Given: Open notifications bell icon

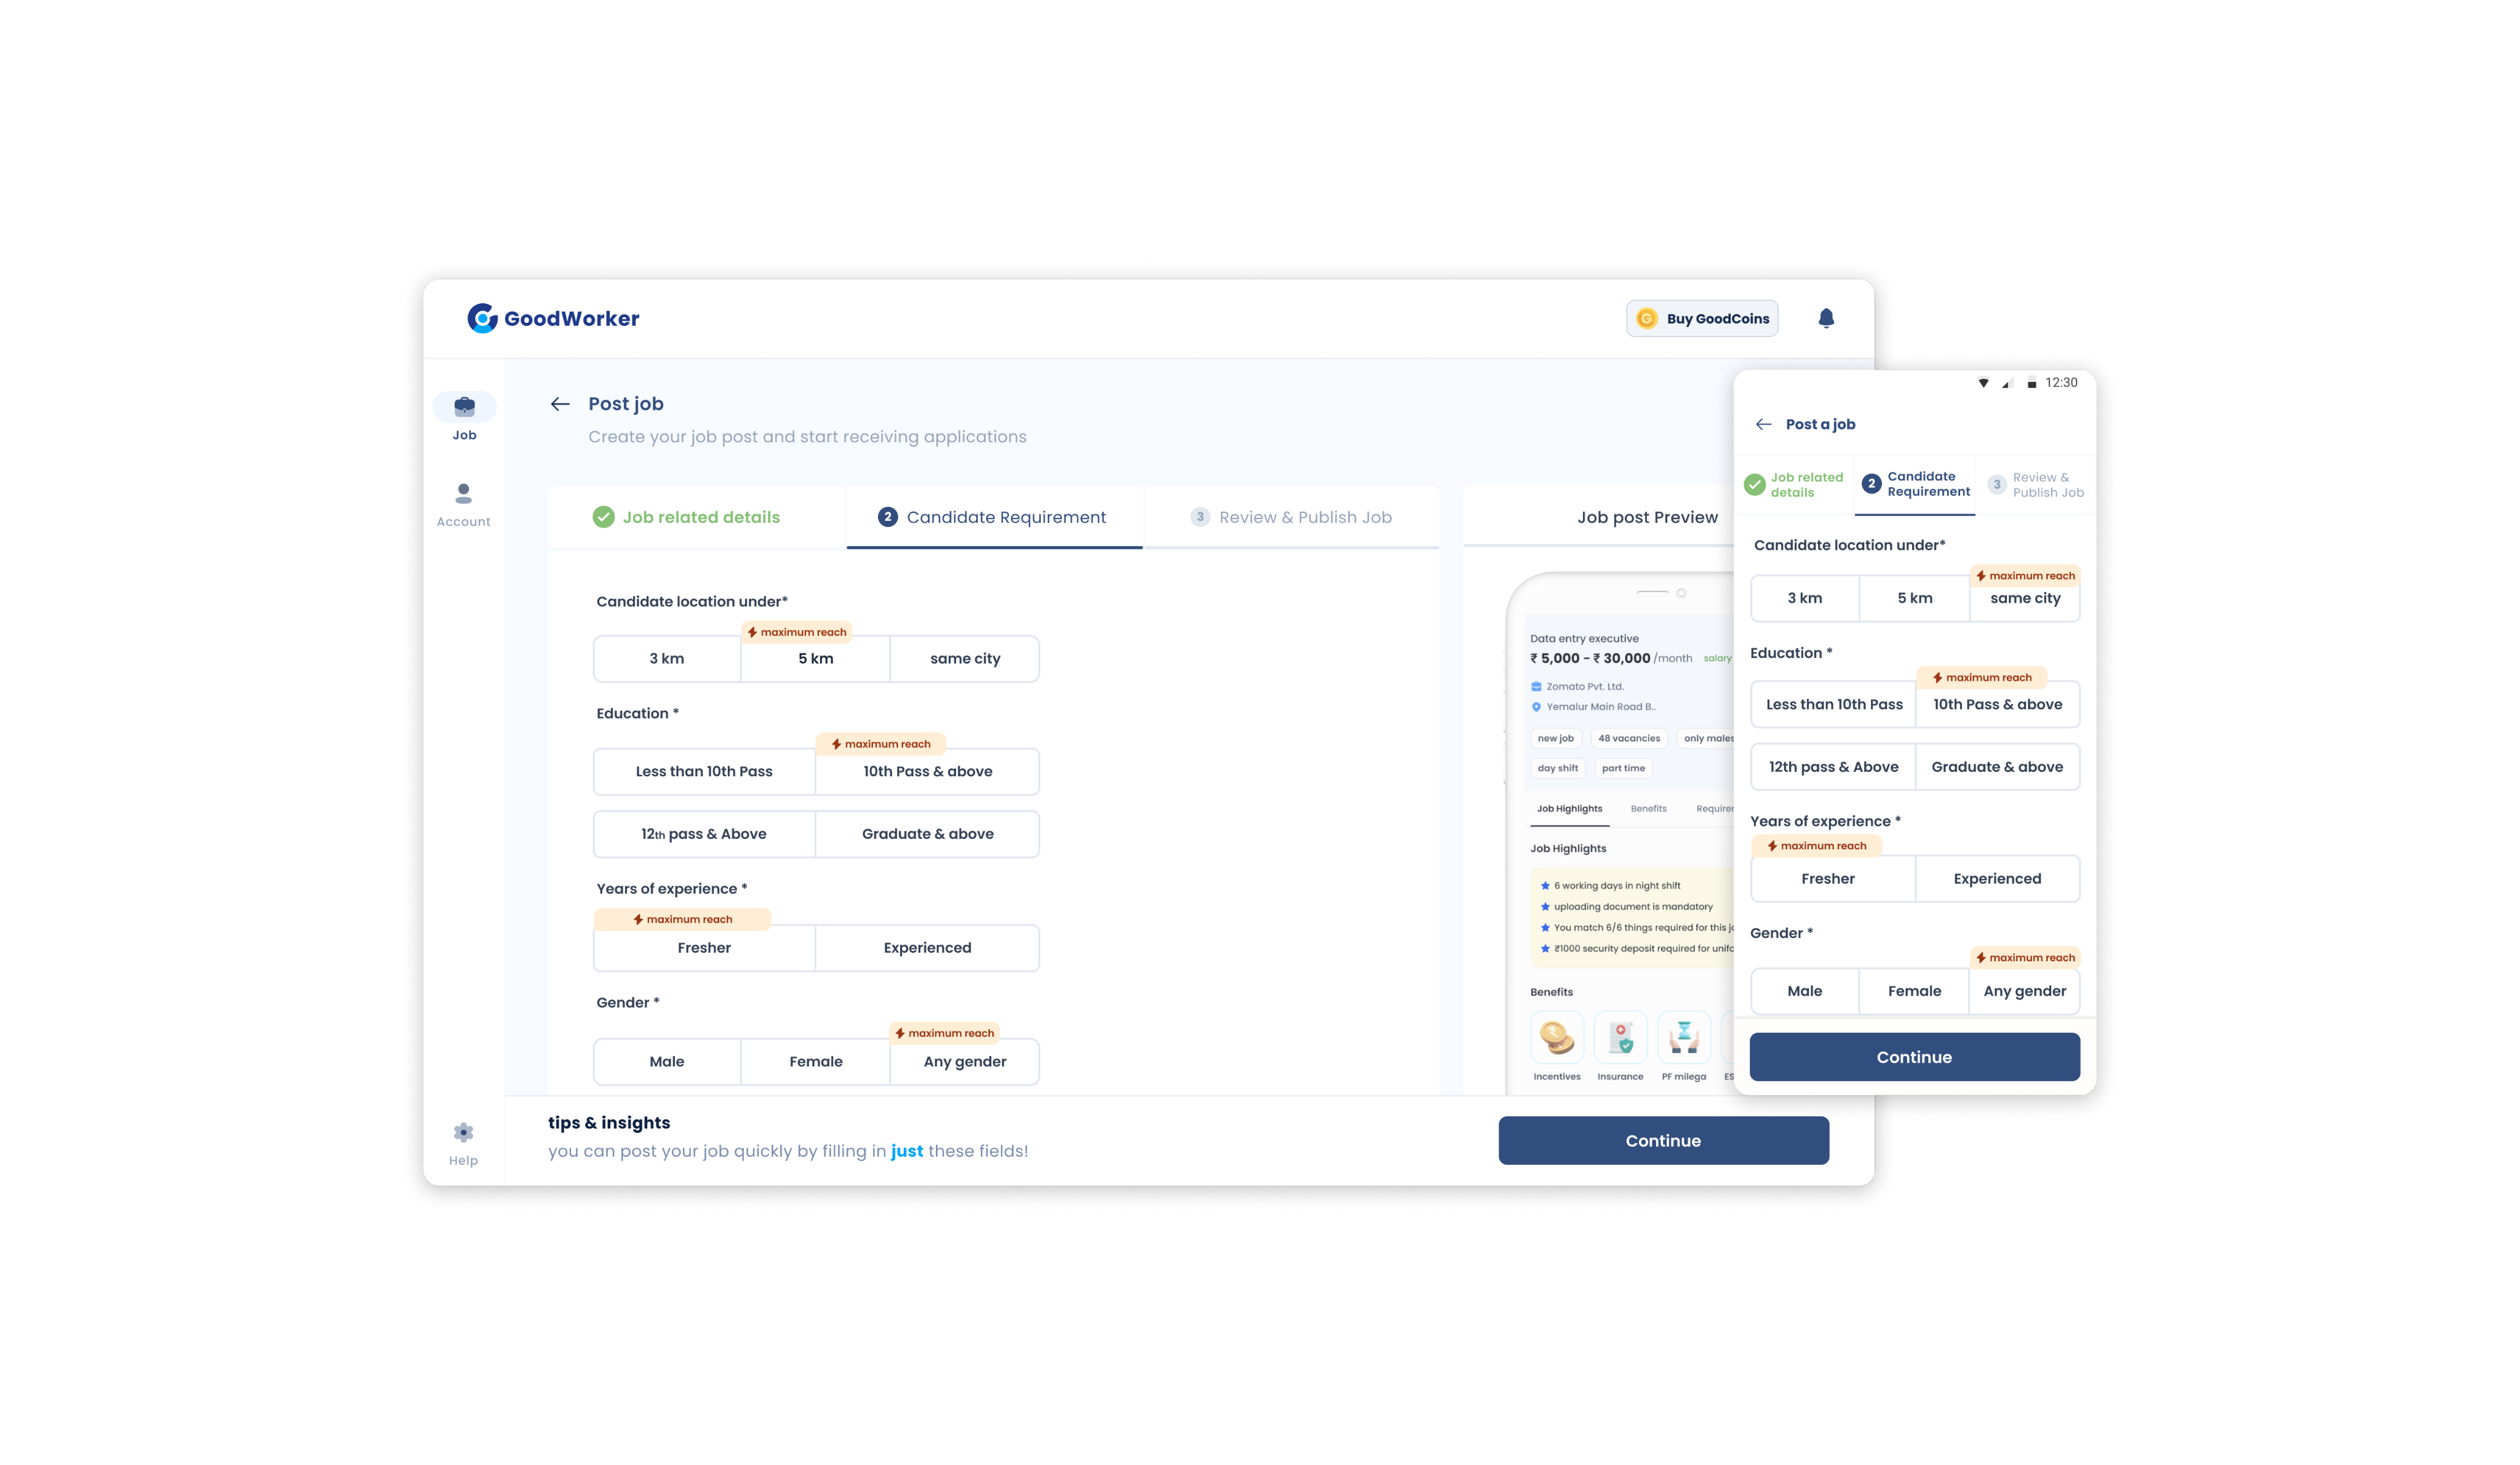Looking at the screenshot, I should pos(1825,318).
